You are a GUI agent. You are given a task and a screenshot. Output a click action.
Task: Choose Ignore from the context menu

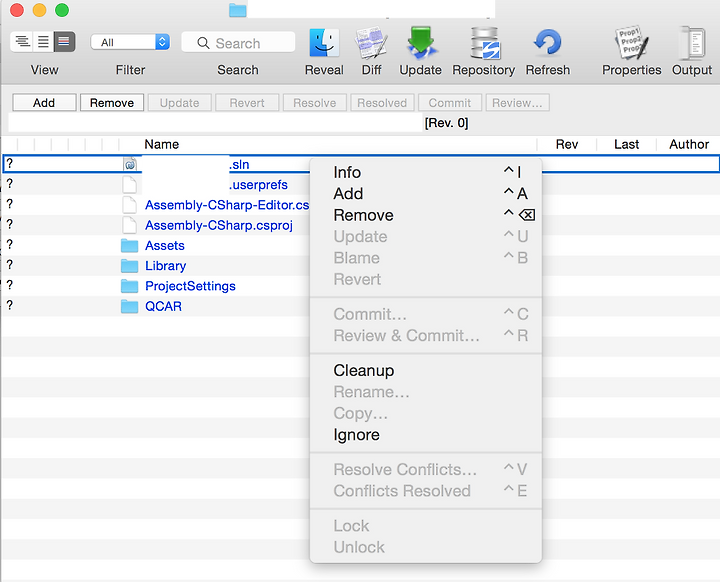426,435
